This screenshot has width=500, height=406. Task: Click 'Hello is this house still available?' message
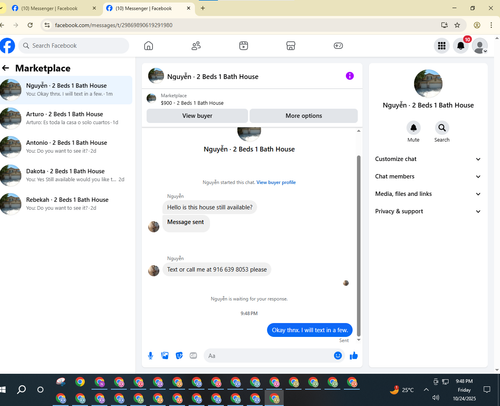point(210,207)
